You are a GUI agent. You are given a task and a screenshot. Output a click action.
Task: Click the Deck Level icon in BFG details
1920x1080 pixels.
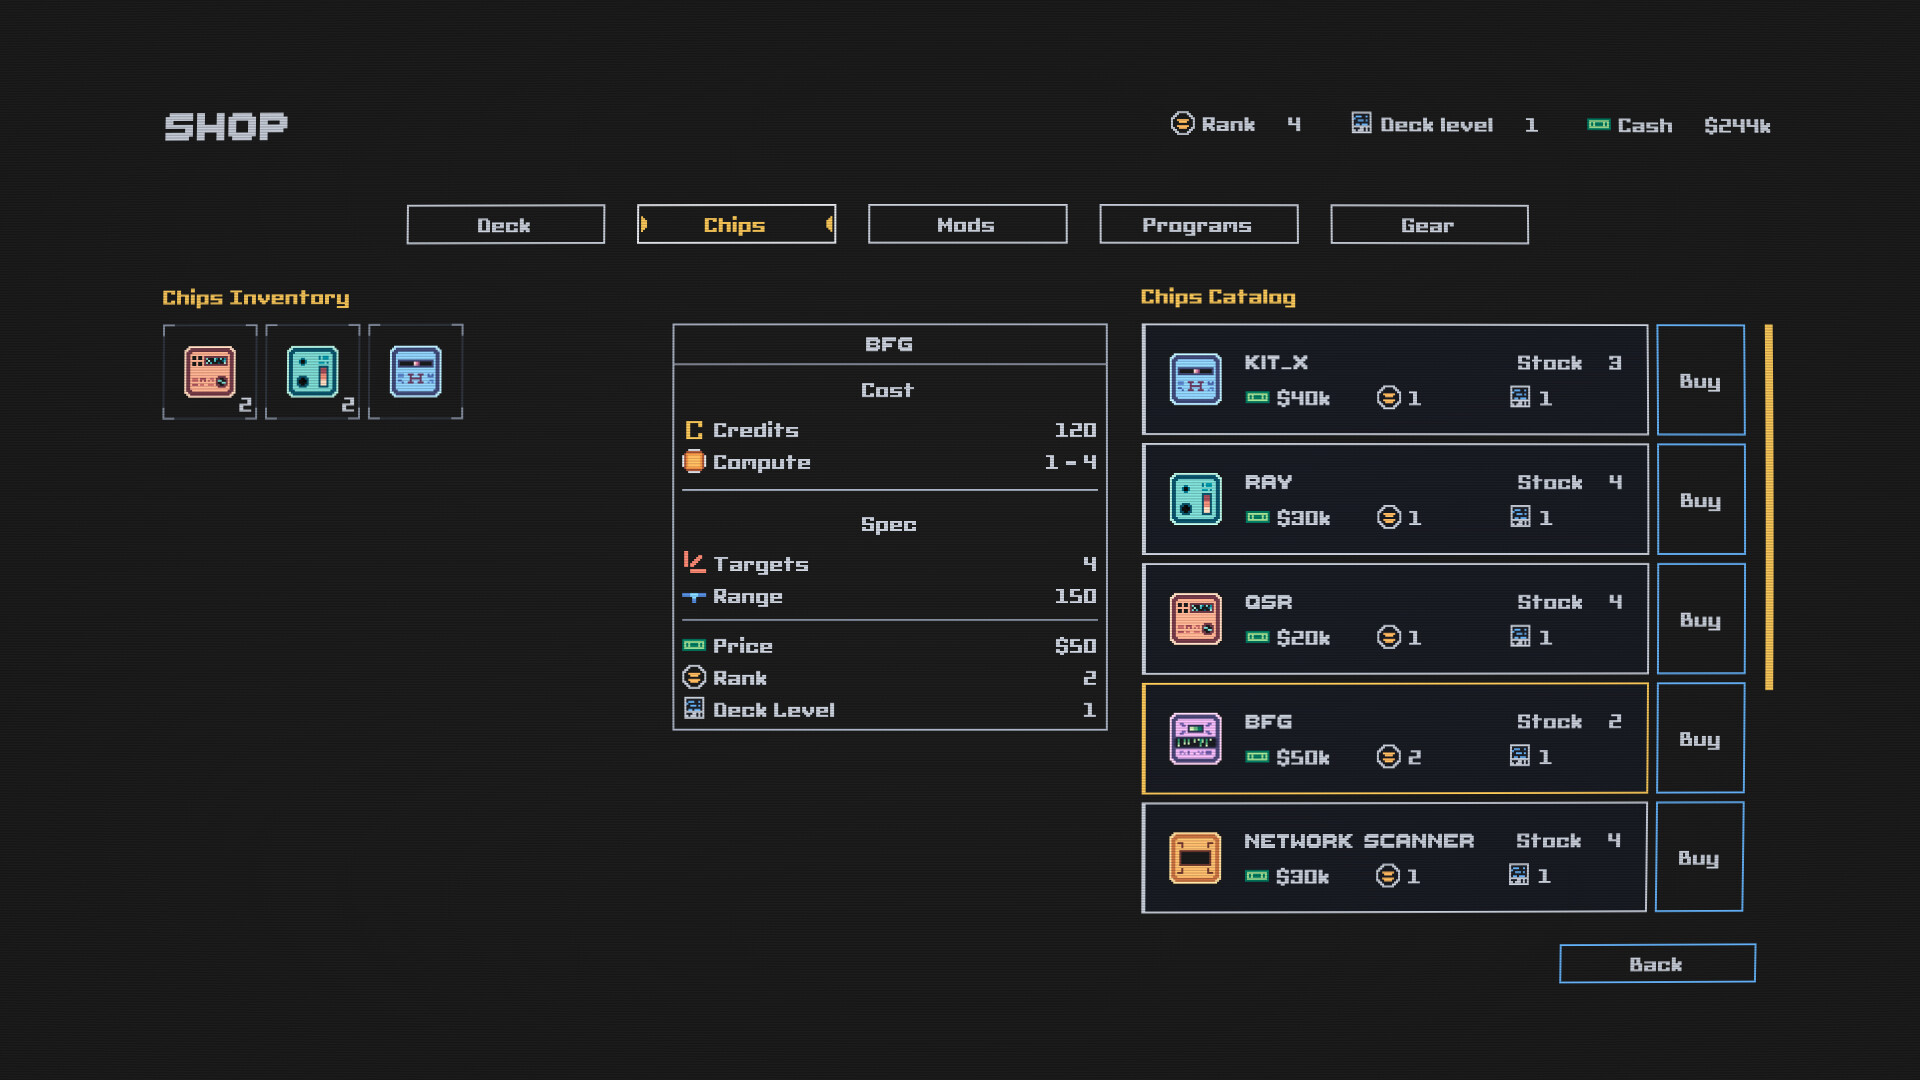point(694,709)
